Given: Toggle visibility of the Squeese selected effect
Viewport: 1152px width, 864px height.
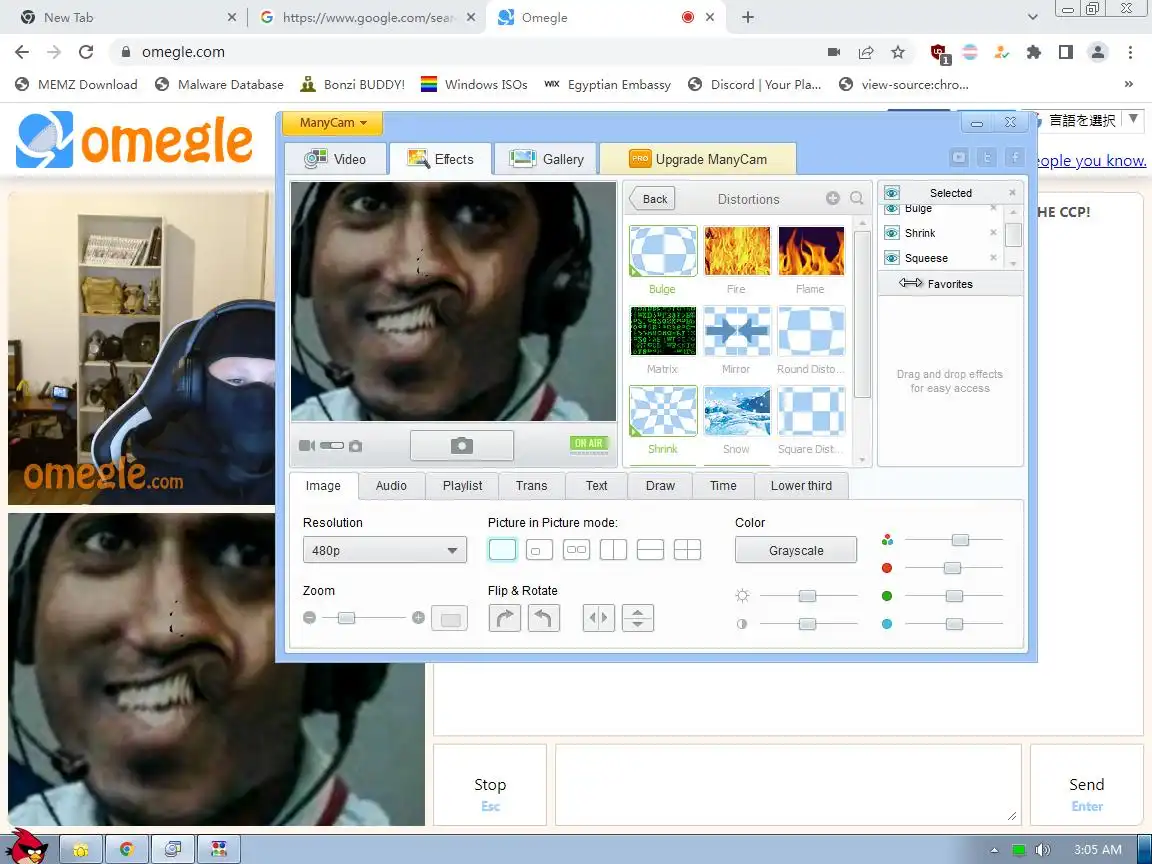Looking at the screenshot, I should [x=892, y=258].
